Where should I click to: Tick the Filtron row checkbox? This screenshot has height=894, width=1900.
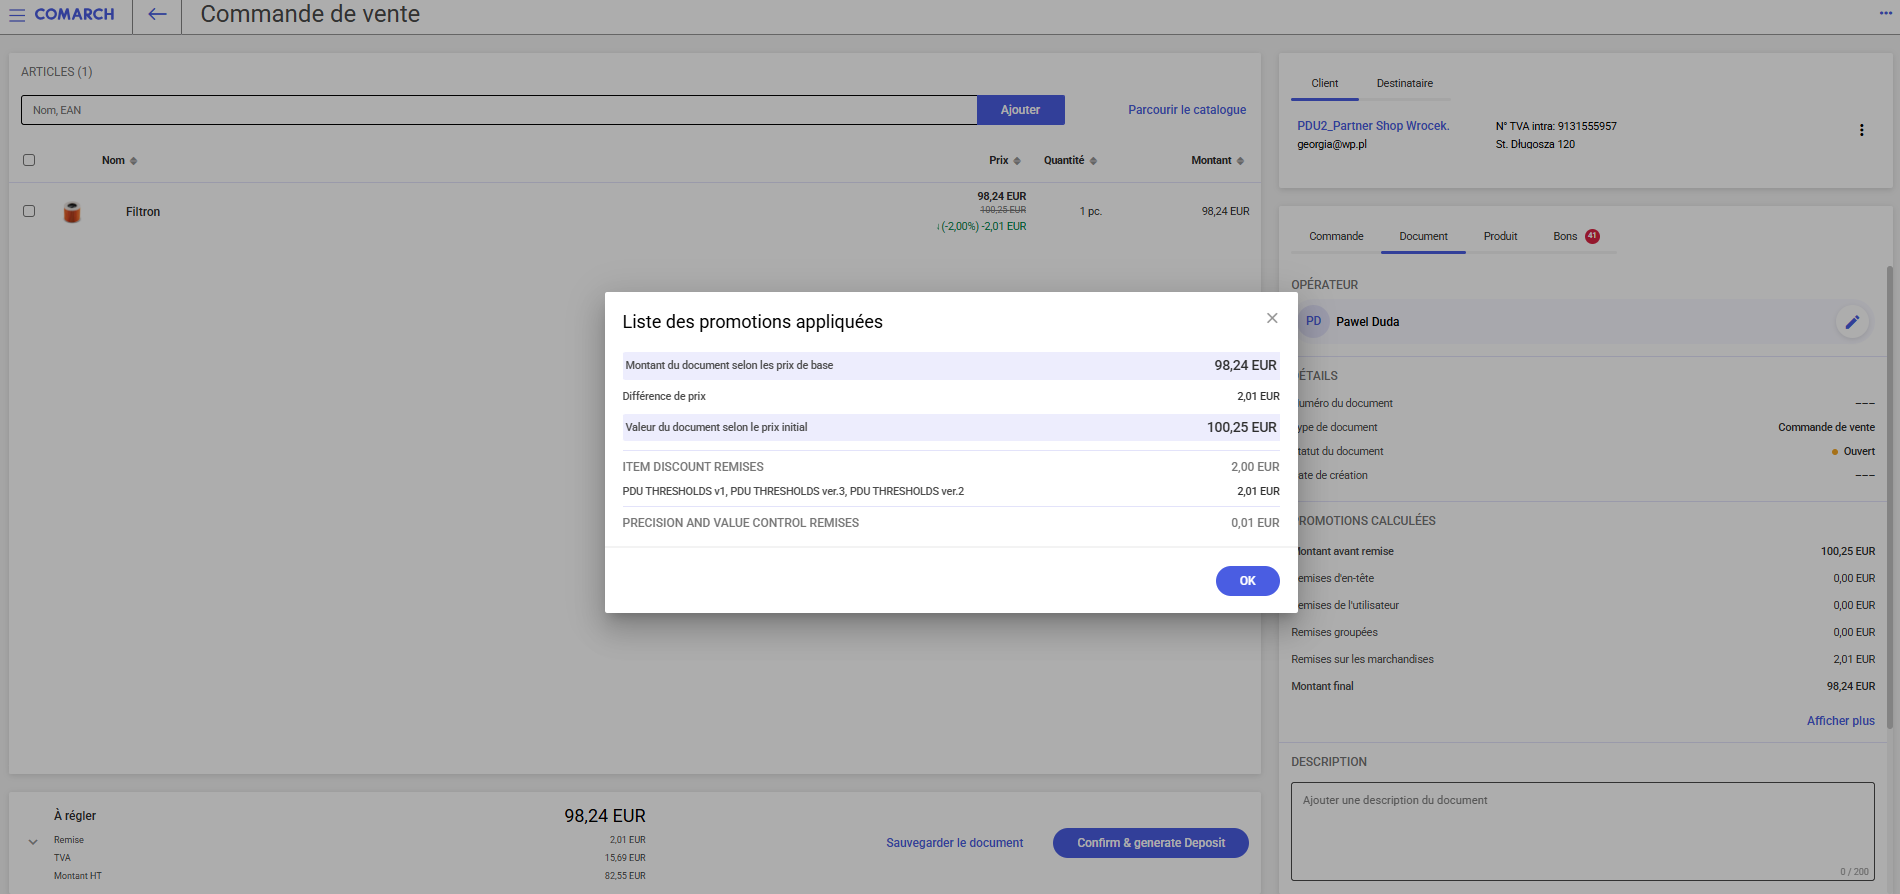[x=29, y=211]
